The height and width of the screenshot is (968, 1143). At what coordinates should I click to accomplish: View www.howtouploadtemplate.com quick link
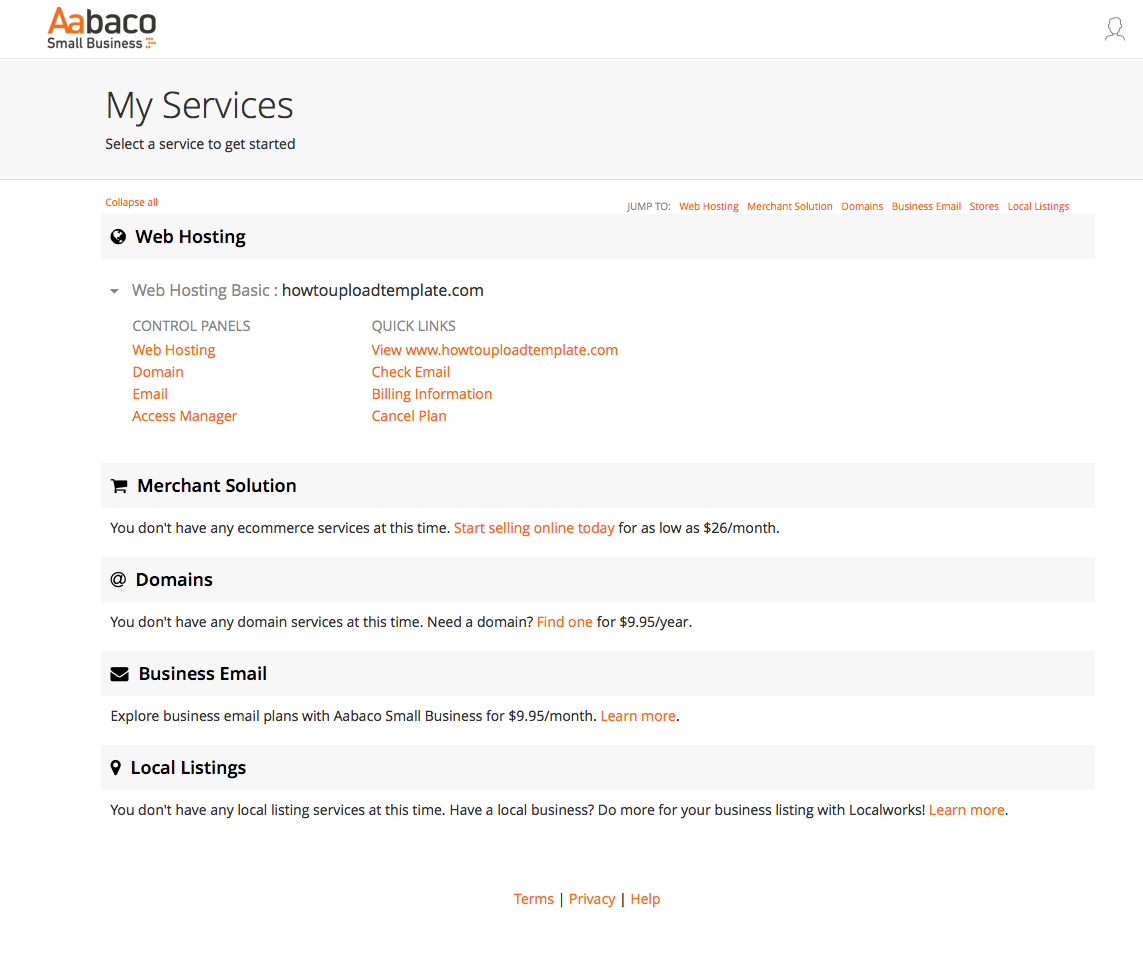494,350
